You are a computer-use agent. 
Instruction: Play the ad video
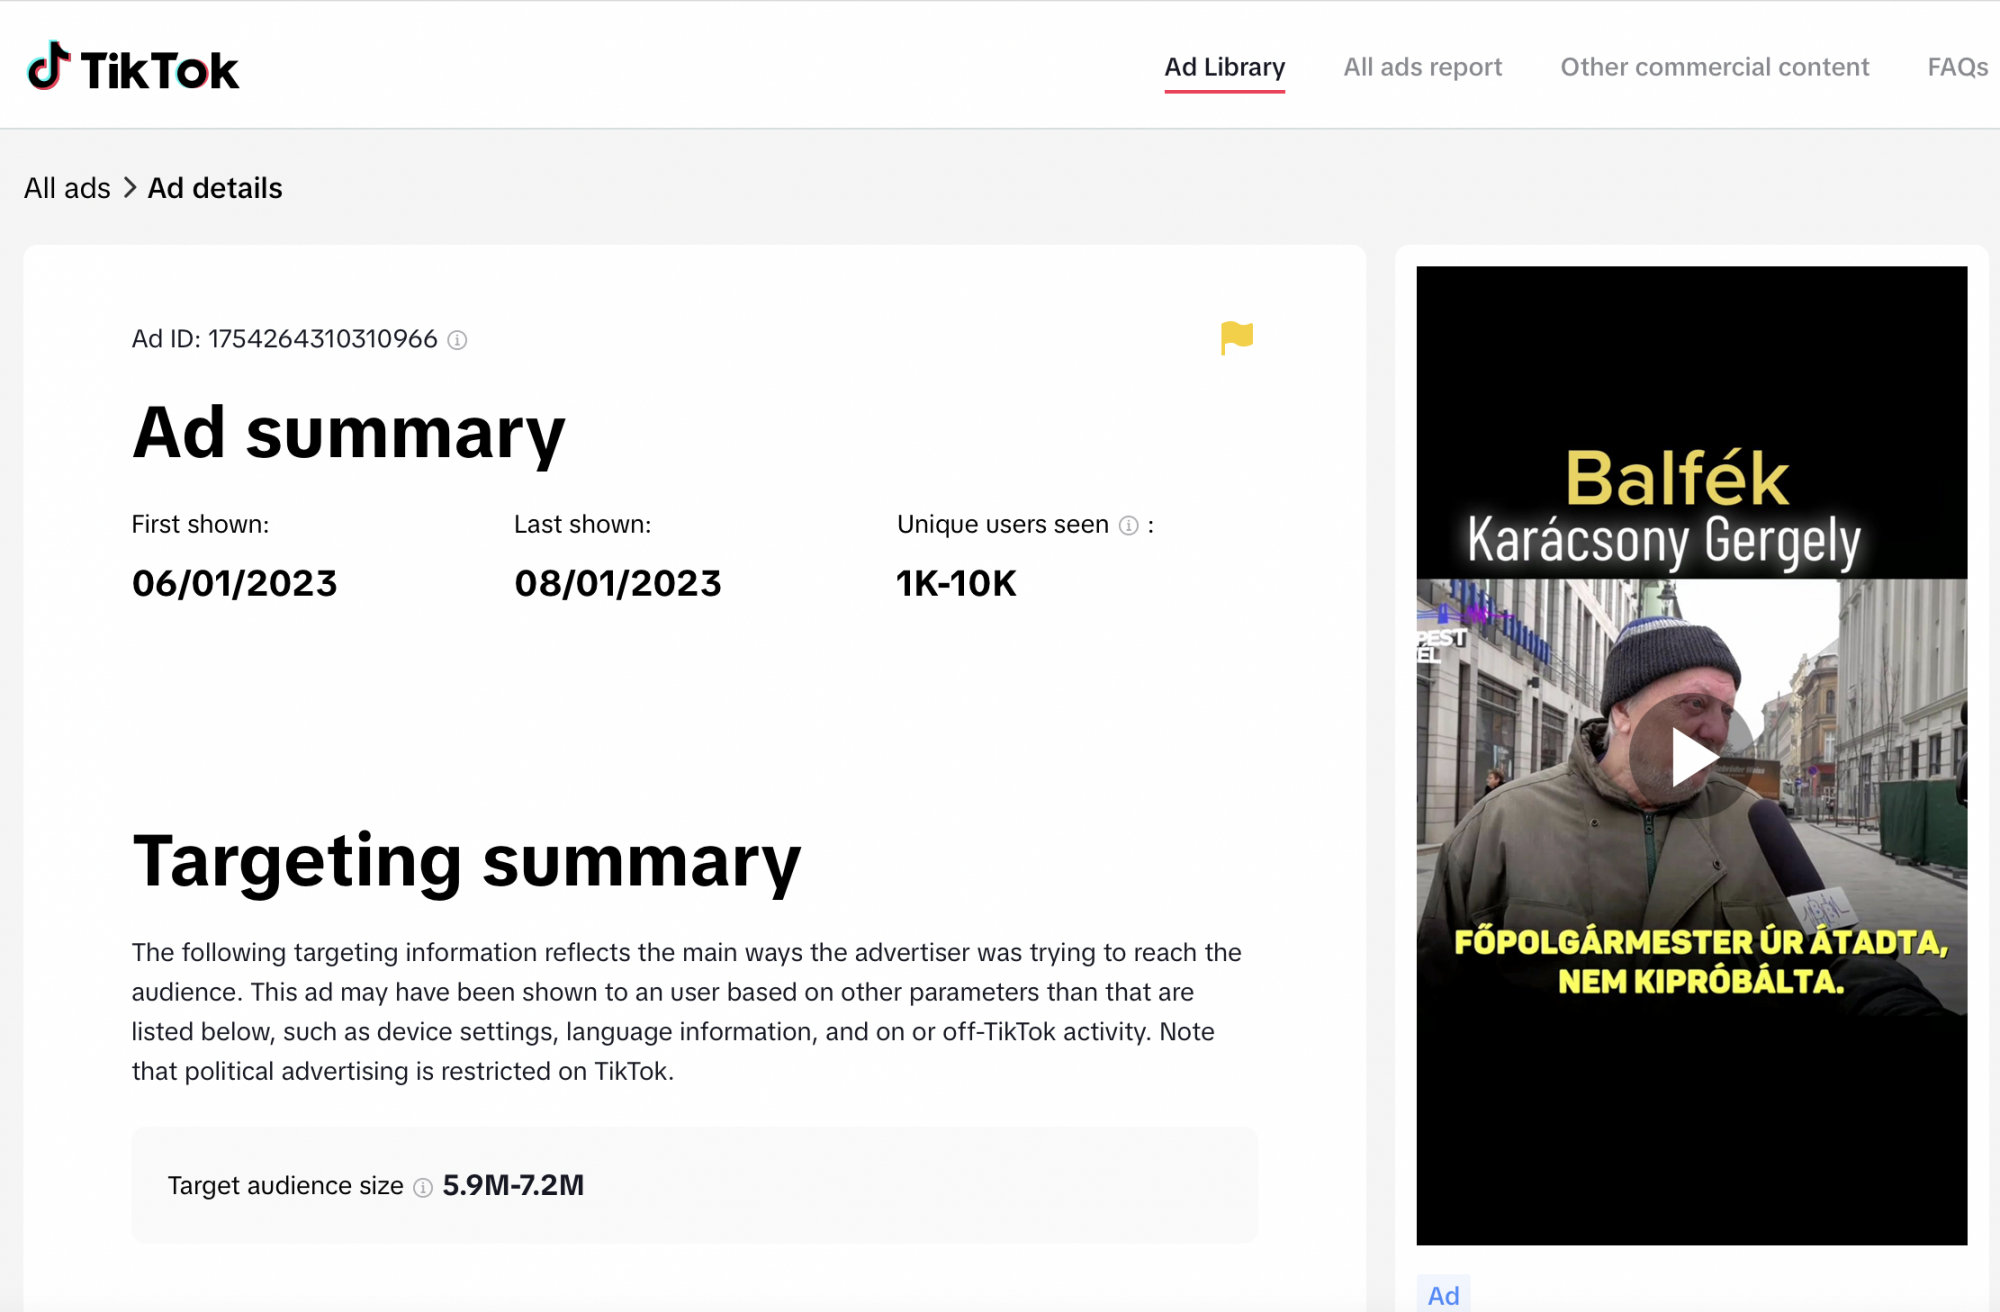1691,756
